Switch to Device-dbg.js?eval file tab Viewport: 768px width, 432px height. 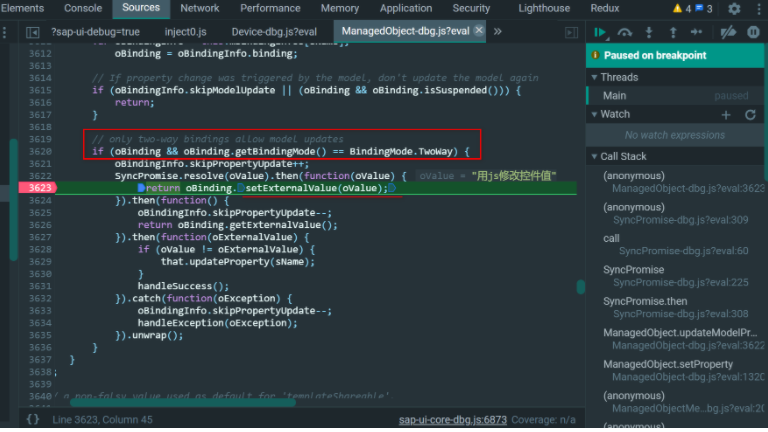coord(274,32)
